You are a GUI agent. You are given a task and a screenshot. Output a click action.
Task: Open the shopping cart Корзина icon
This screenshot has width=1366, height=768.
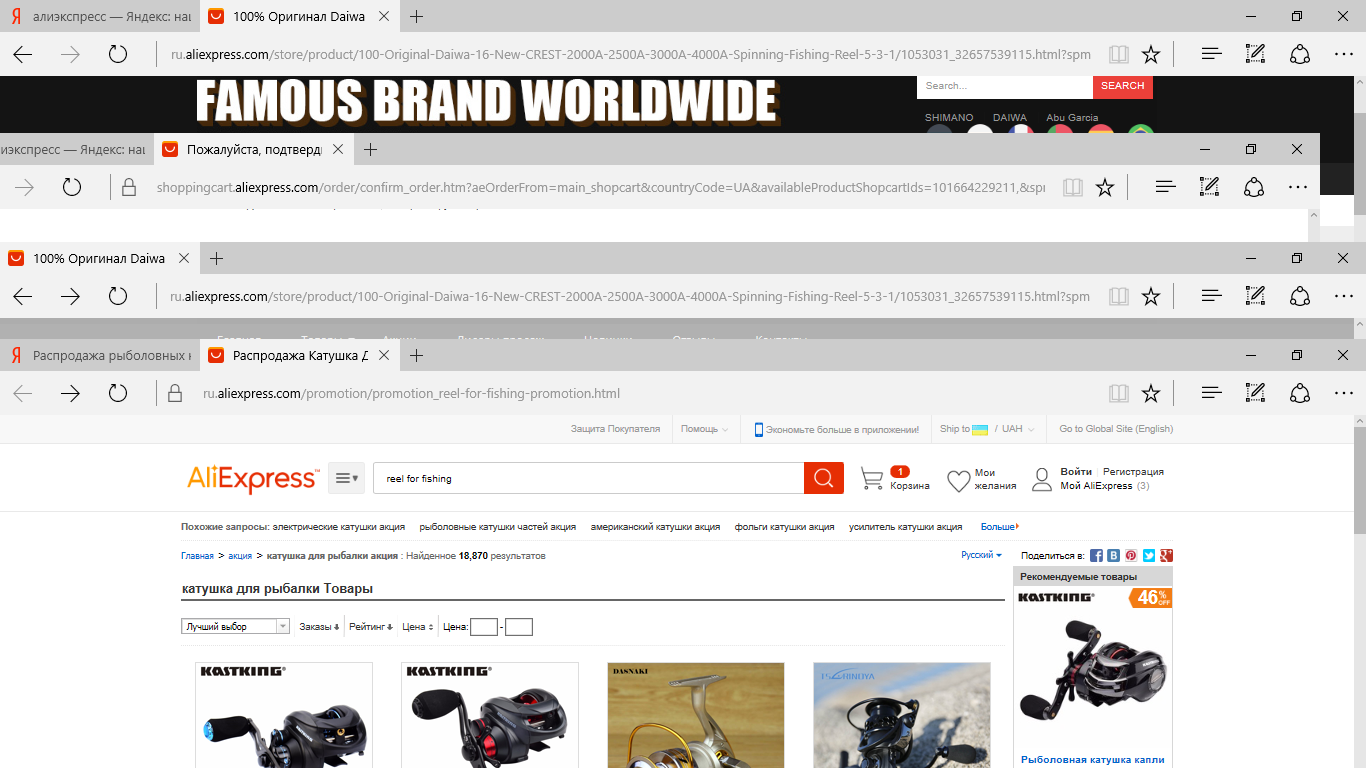tap(873, 478)
